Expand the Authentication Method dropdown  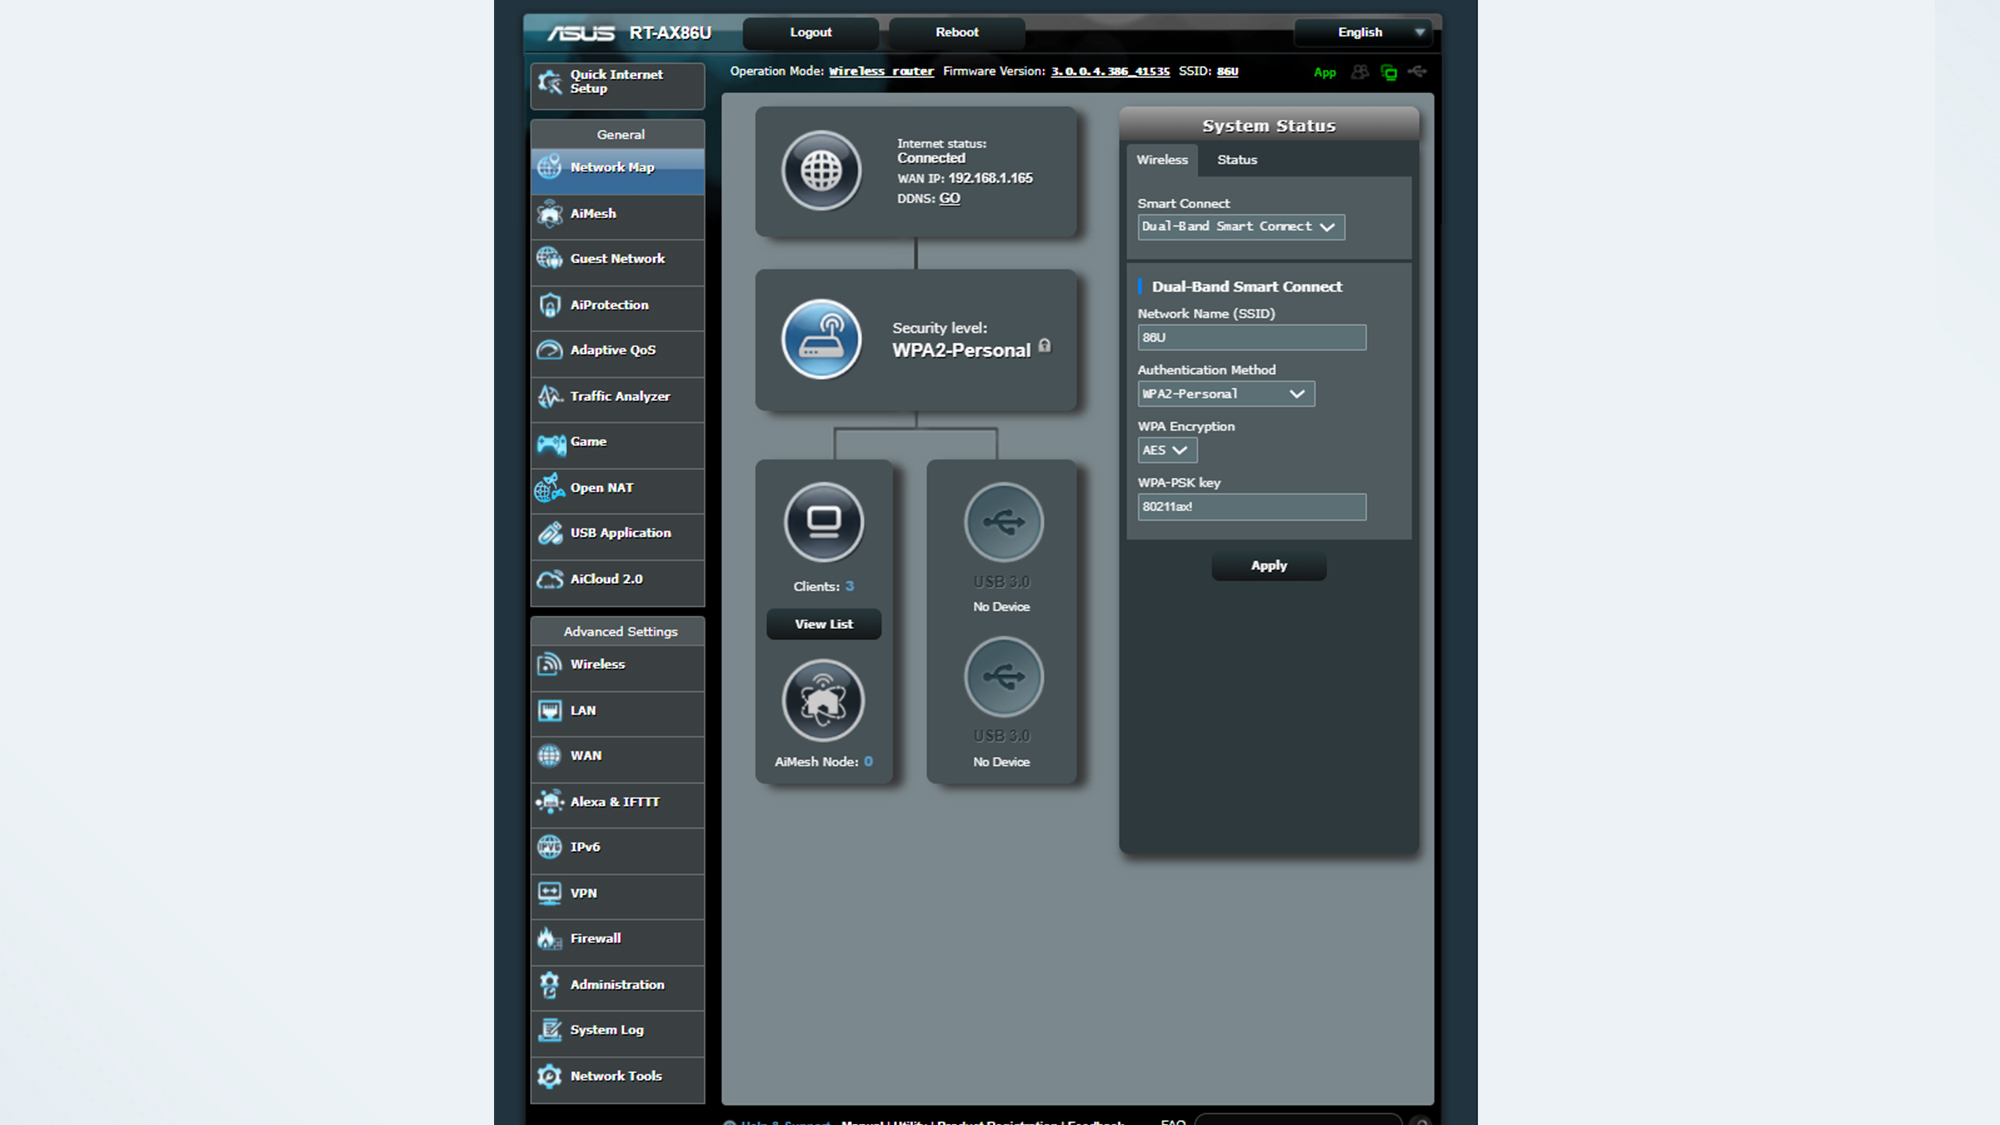coord(1295,394)
